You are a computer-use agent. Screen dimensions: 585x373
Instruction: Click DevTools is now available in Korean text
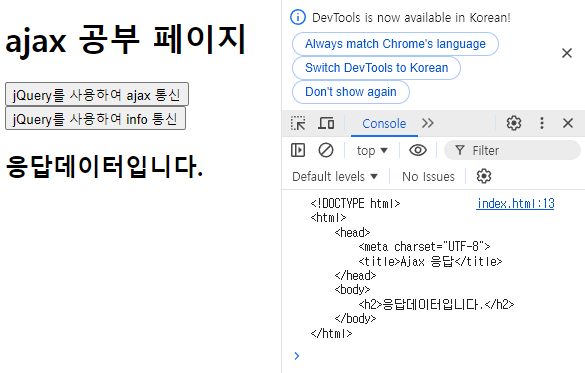coord(411,18)
